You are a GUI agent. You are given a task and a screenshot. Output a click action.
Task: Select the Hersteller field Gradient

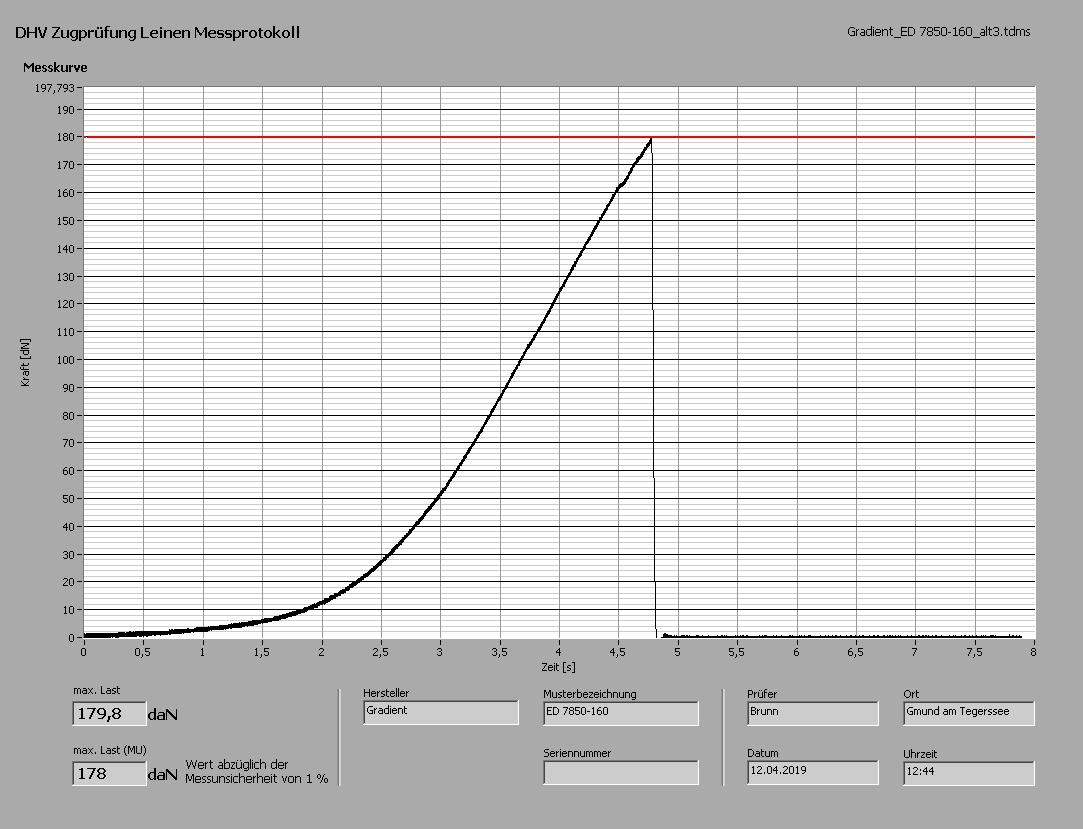(441, 712)
